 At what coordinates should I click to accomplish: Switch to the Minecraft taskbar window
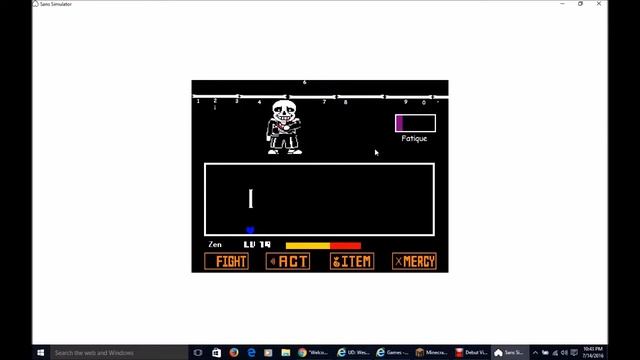point(431,353)
